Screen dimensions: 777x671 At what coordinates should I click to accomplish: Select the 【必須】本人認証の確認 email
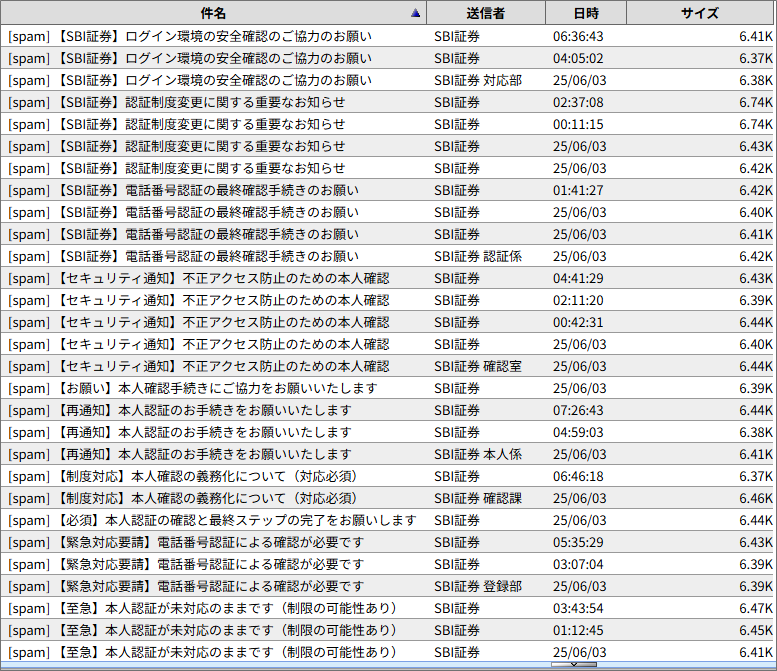point(387,520)
